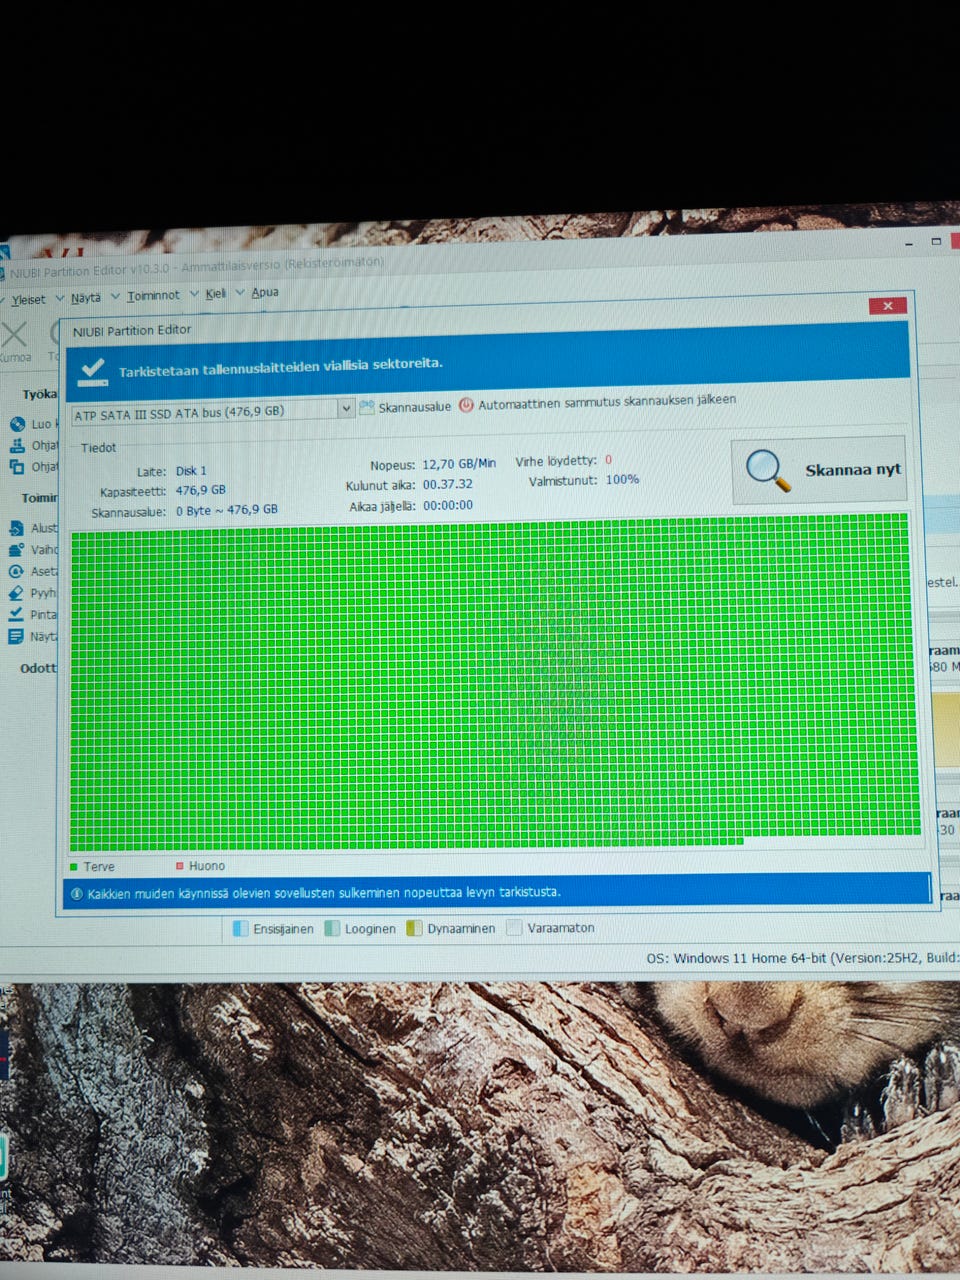
Task: Click the magnifying glass scan icon
Action: 768,469
